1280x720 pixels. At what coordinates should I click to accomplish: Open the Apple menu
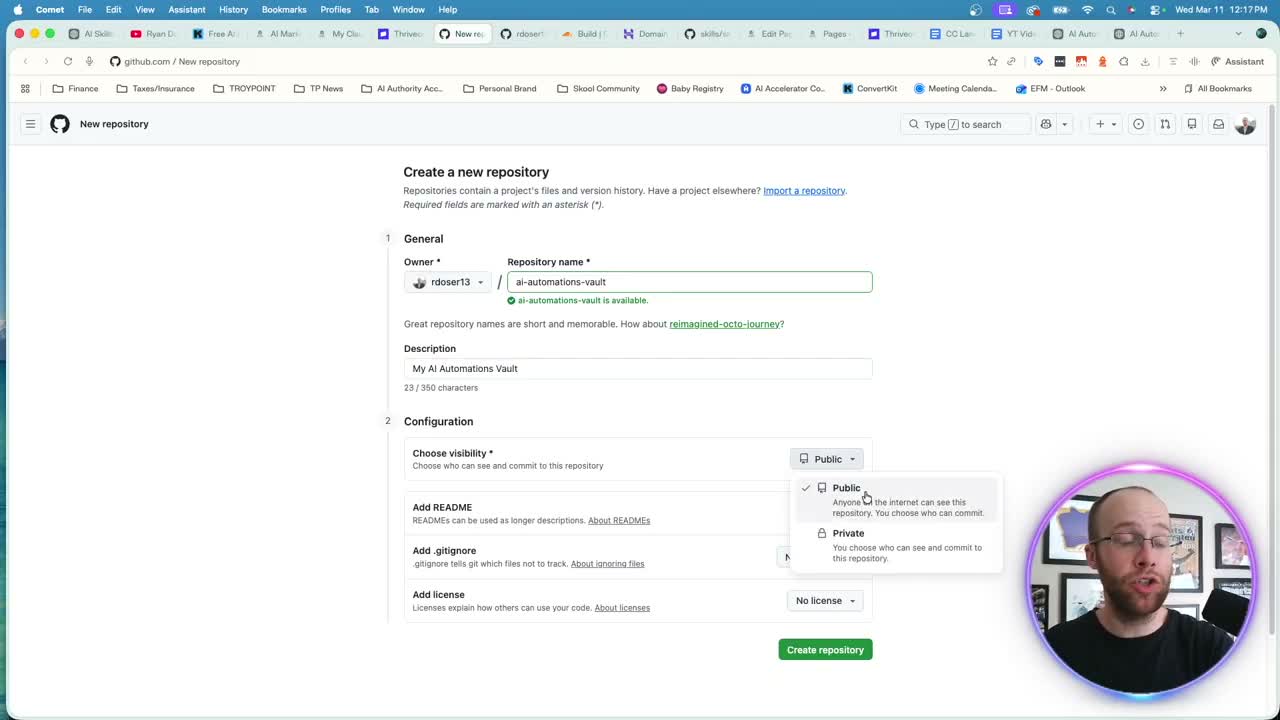pos(17,9)
